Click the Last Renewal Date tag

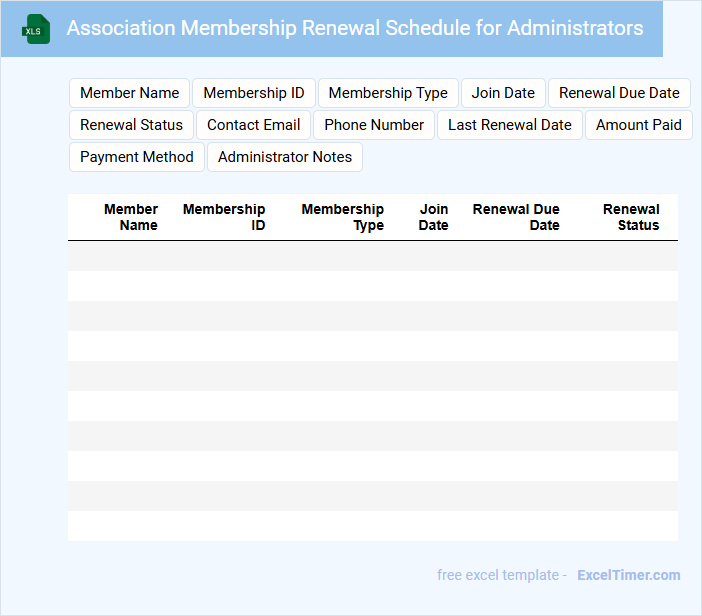(509, 125)
